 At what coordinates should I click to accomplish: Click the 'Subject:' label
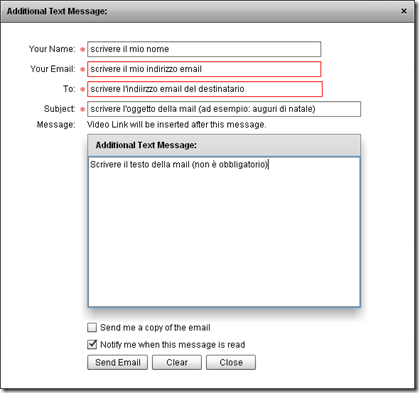pos(60,109)
